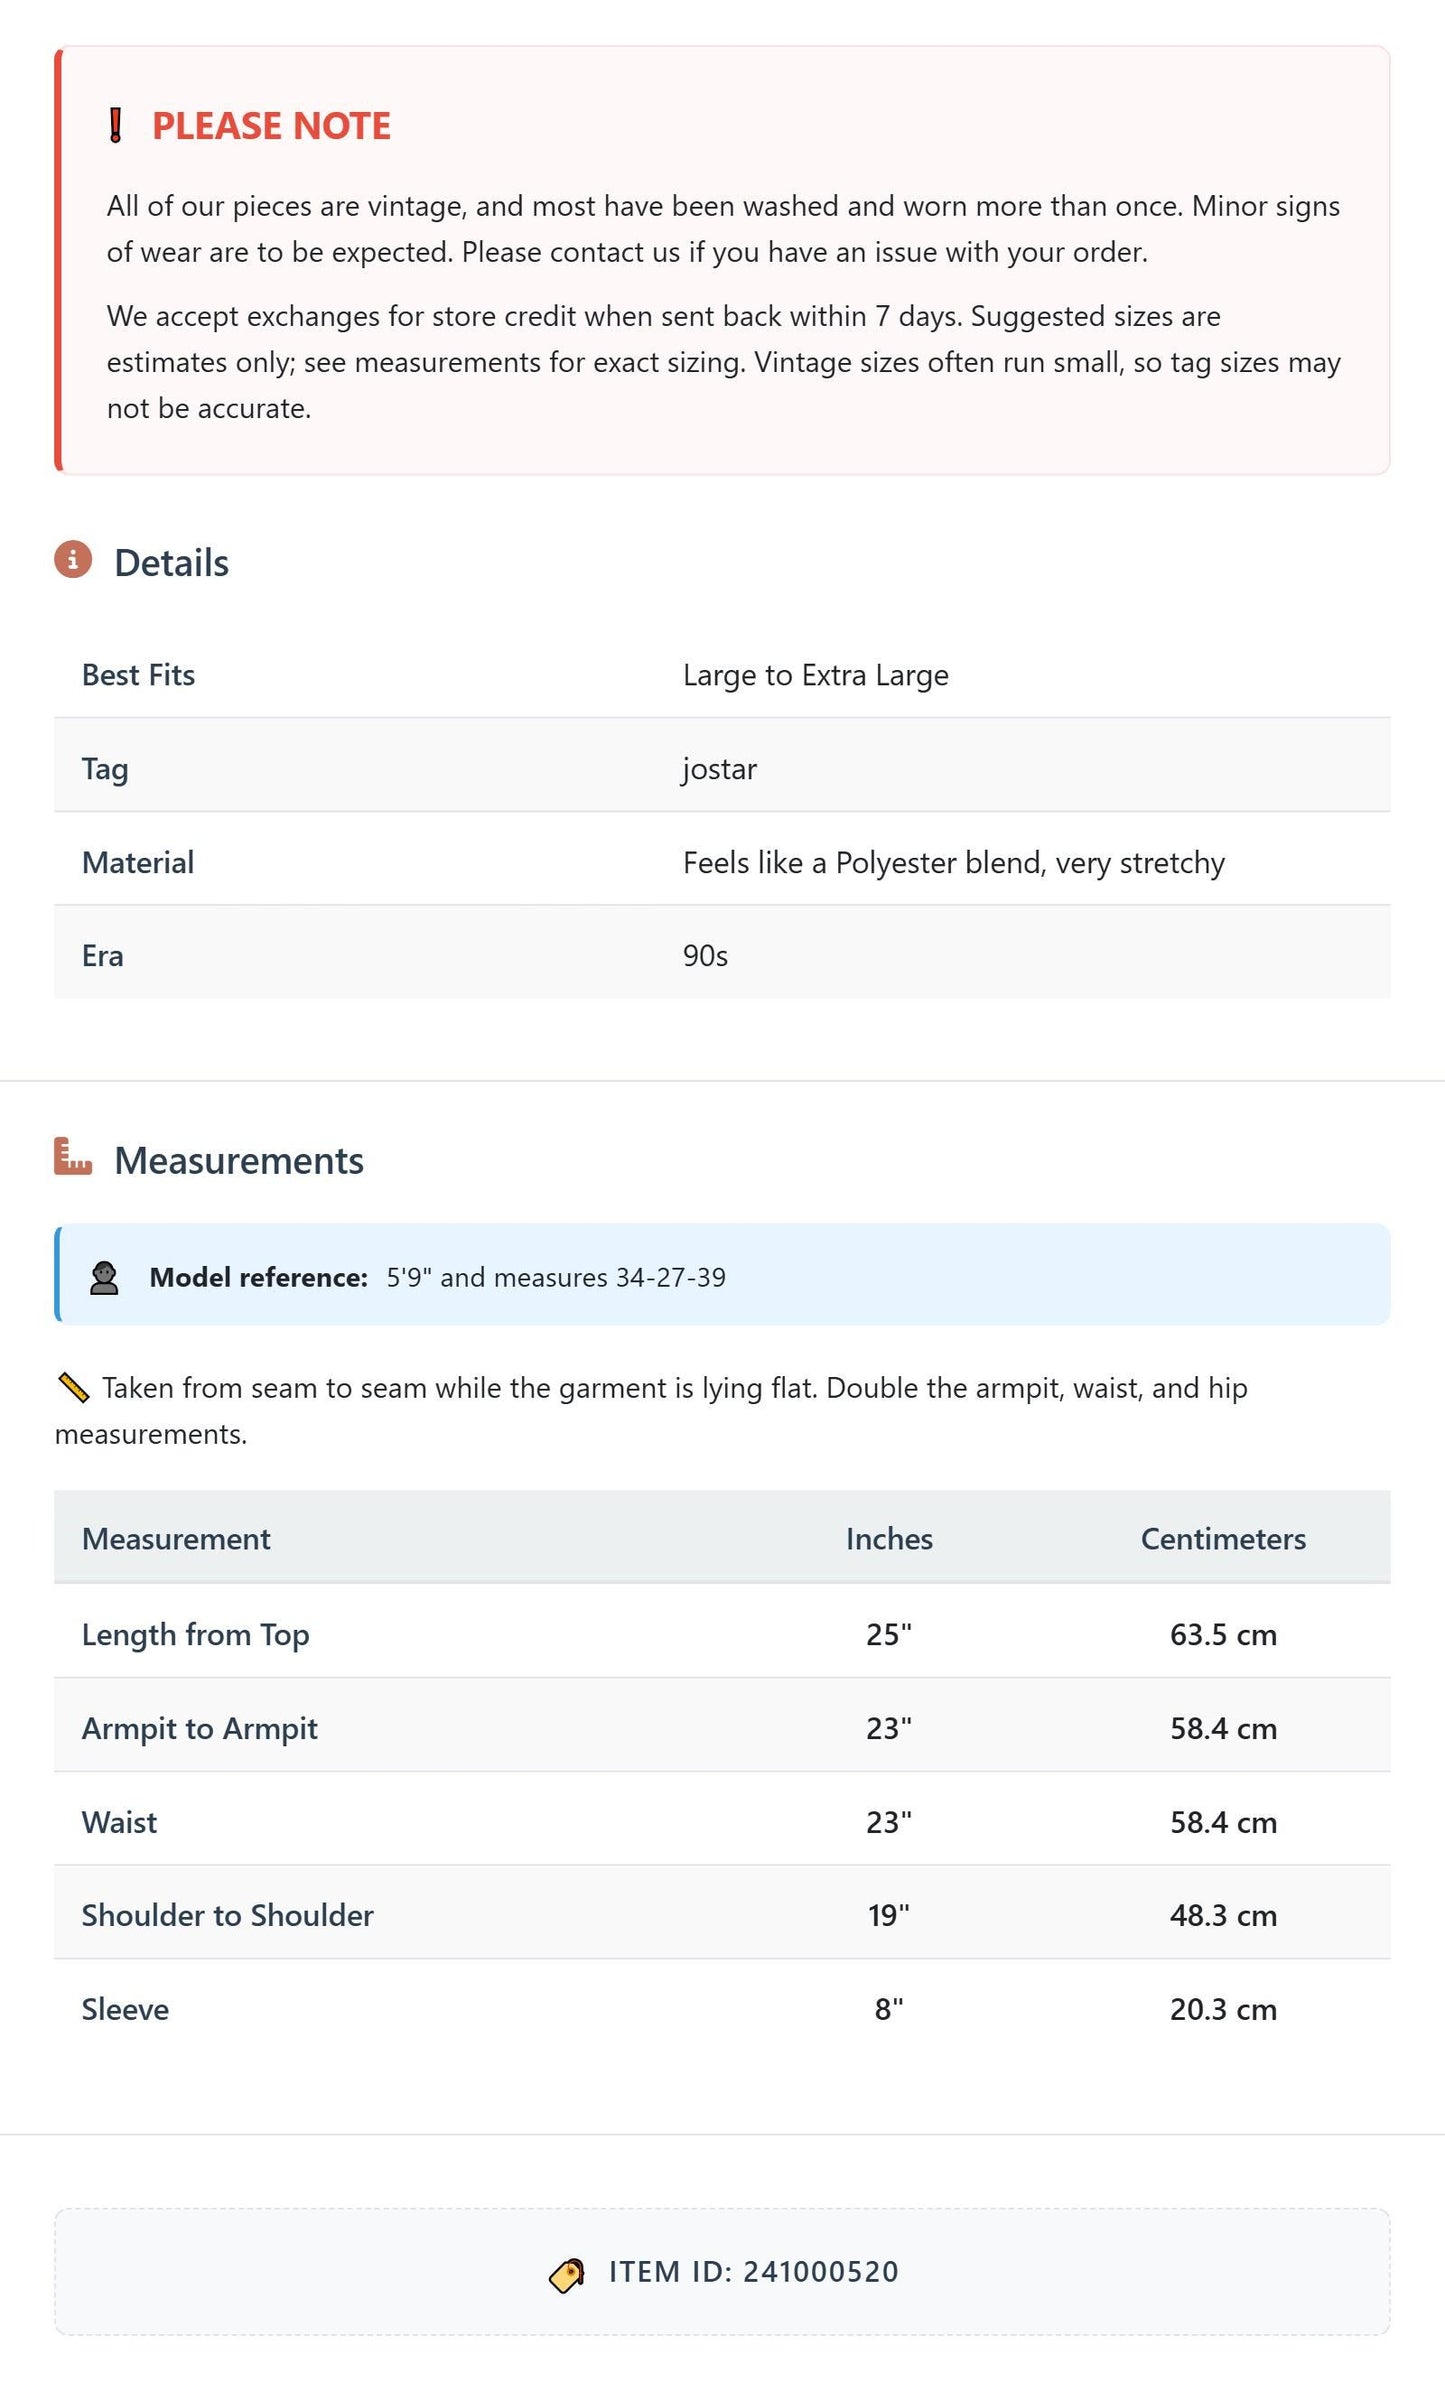The image size is (1445, 2382).
Task: Click the Details section heading
Action: [x=171, y=563]
